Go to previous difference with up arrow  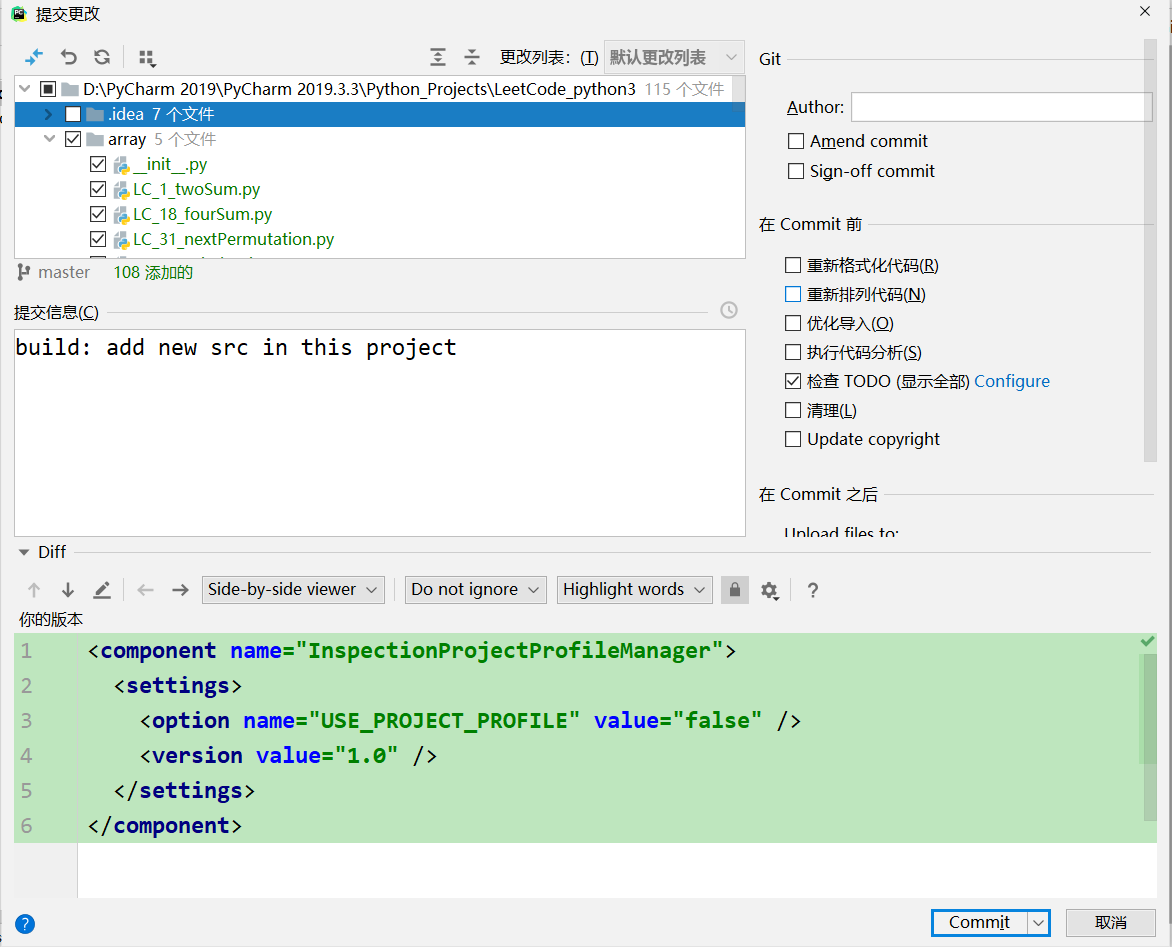[34, 590]
